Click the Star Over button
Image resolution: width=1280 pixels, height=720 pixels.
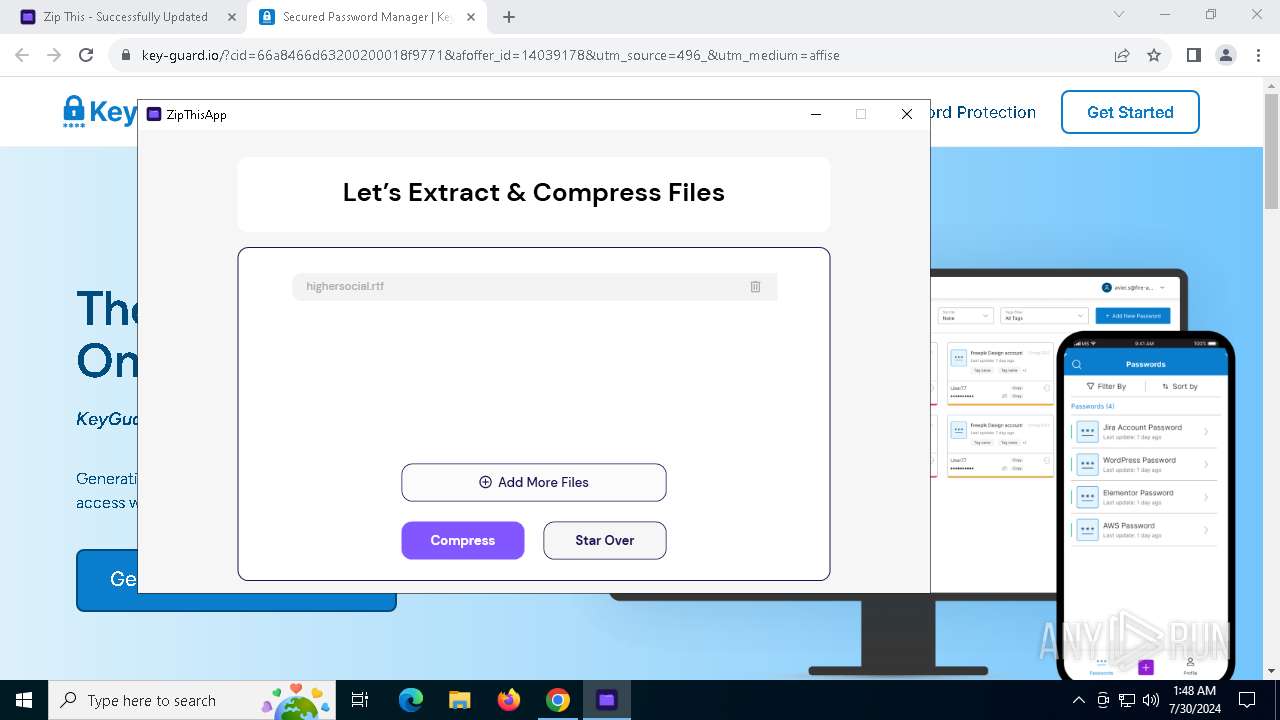[605, 540]
